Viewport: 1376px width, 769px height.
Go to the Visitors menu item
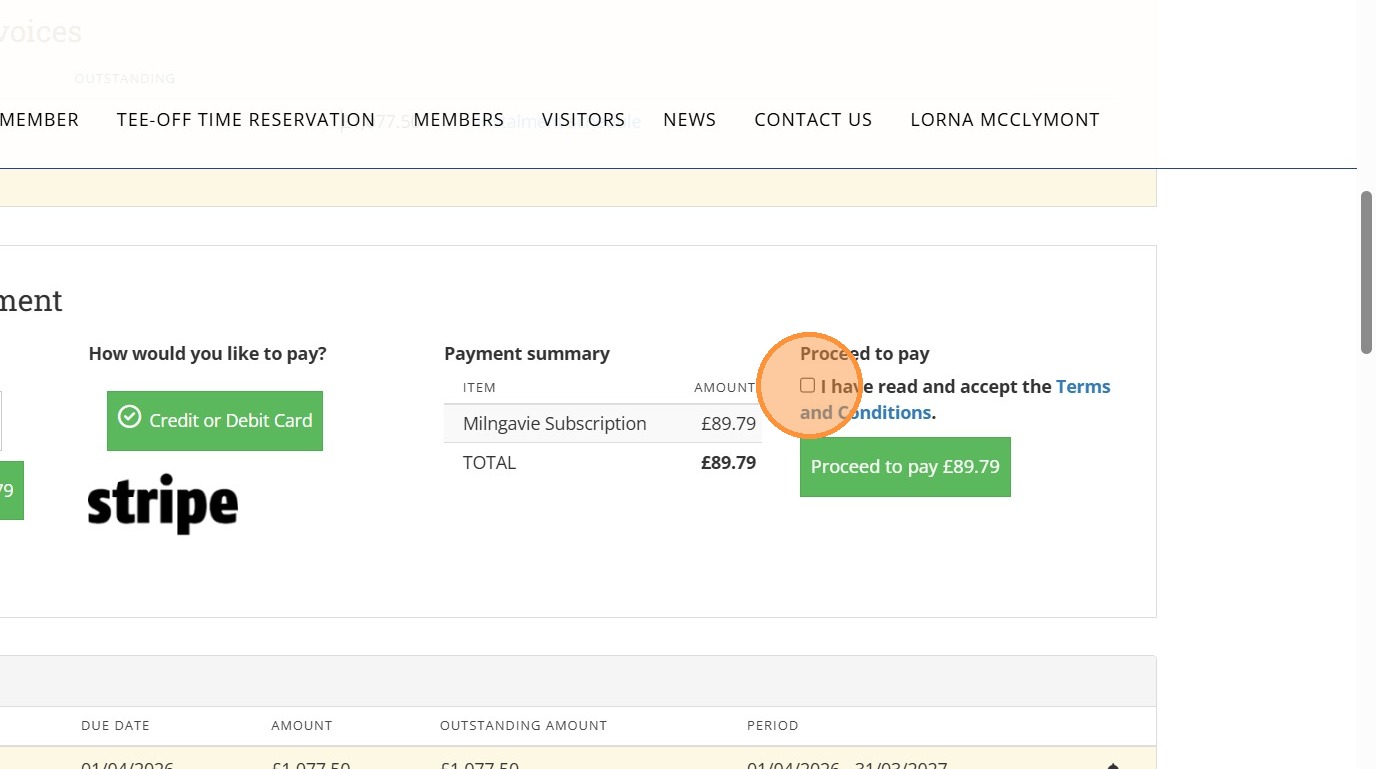coord(584,120)
